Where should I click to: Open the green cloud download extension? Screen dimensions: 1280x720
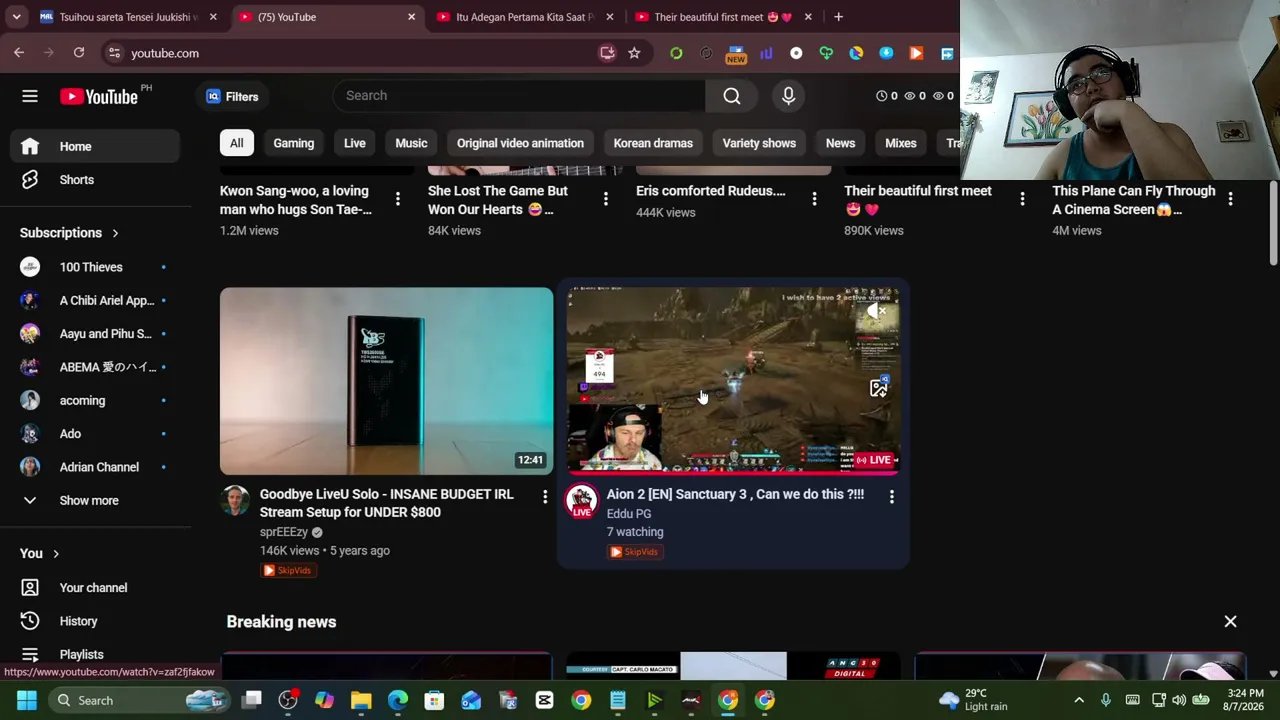(826, 53)
